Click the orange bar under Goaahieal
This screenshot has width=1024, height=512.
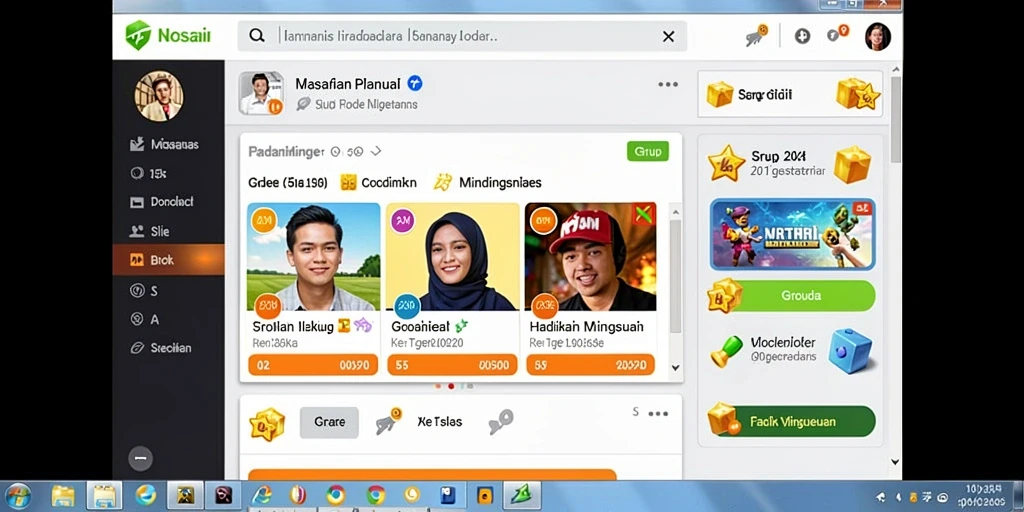click(x=452, y=365)
